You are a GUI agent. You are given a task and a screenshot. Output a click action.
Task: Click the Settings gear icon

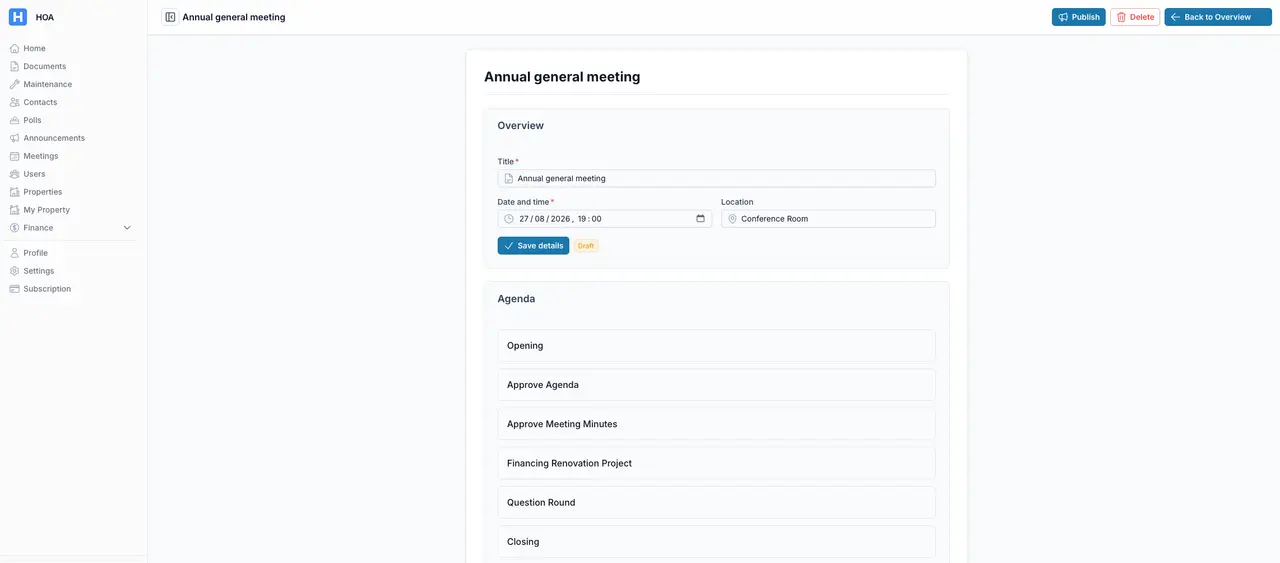pos(14,271)
